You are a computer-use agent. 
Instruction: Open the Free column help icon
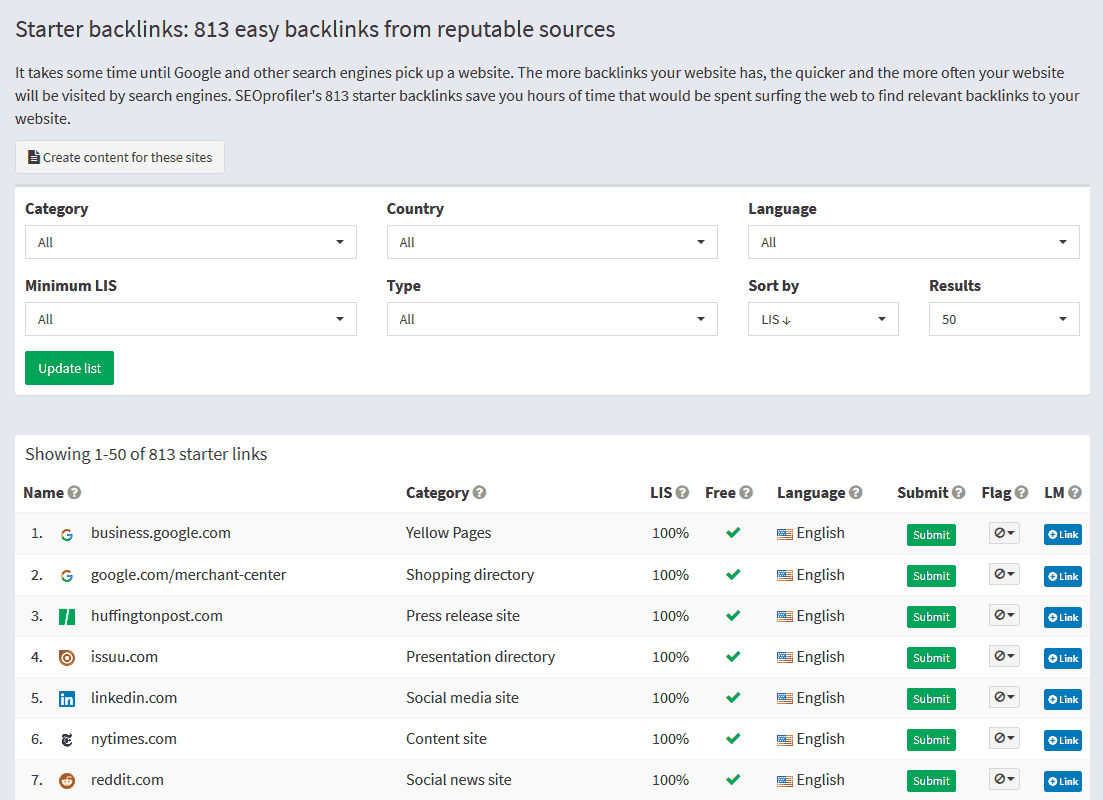(748, 492)
